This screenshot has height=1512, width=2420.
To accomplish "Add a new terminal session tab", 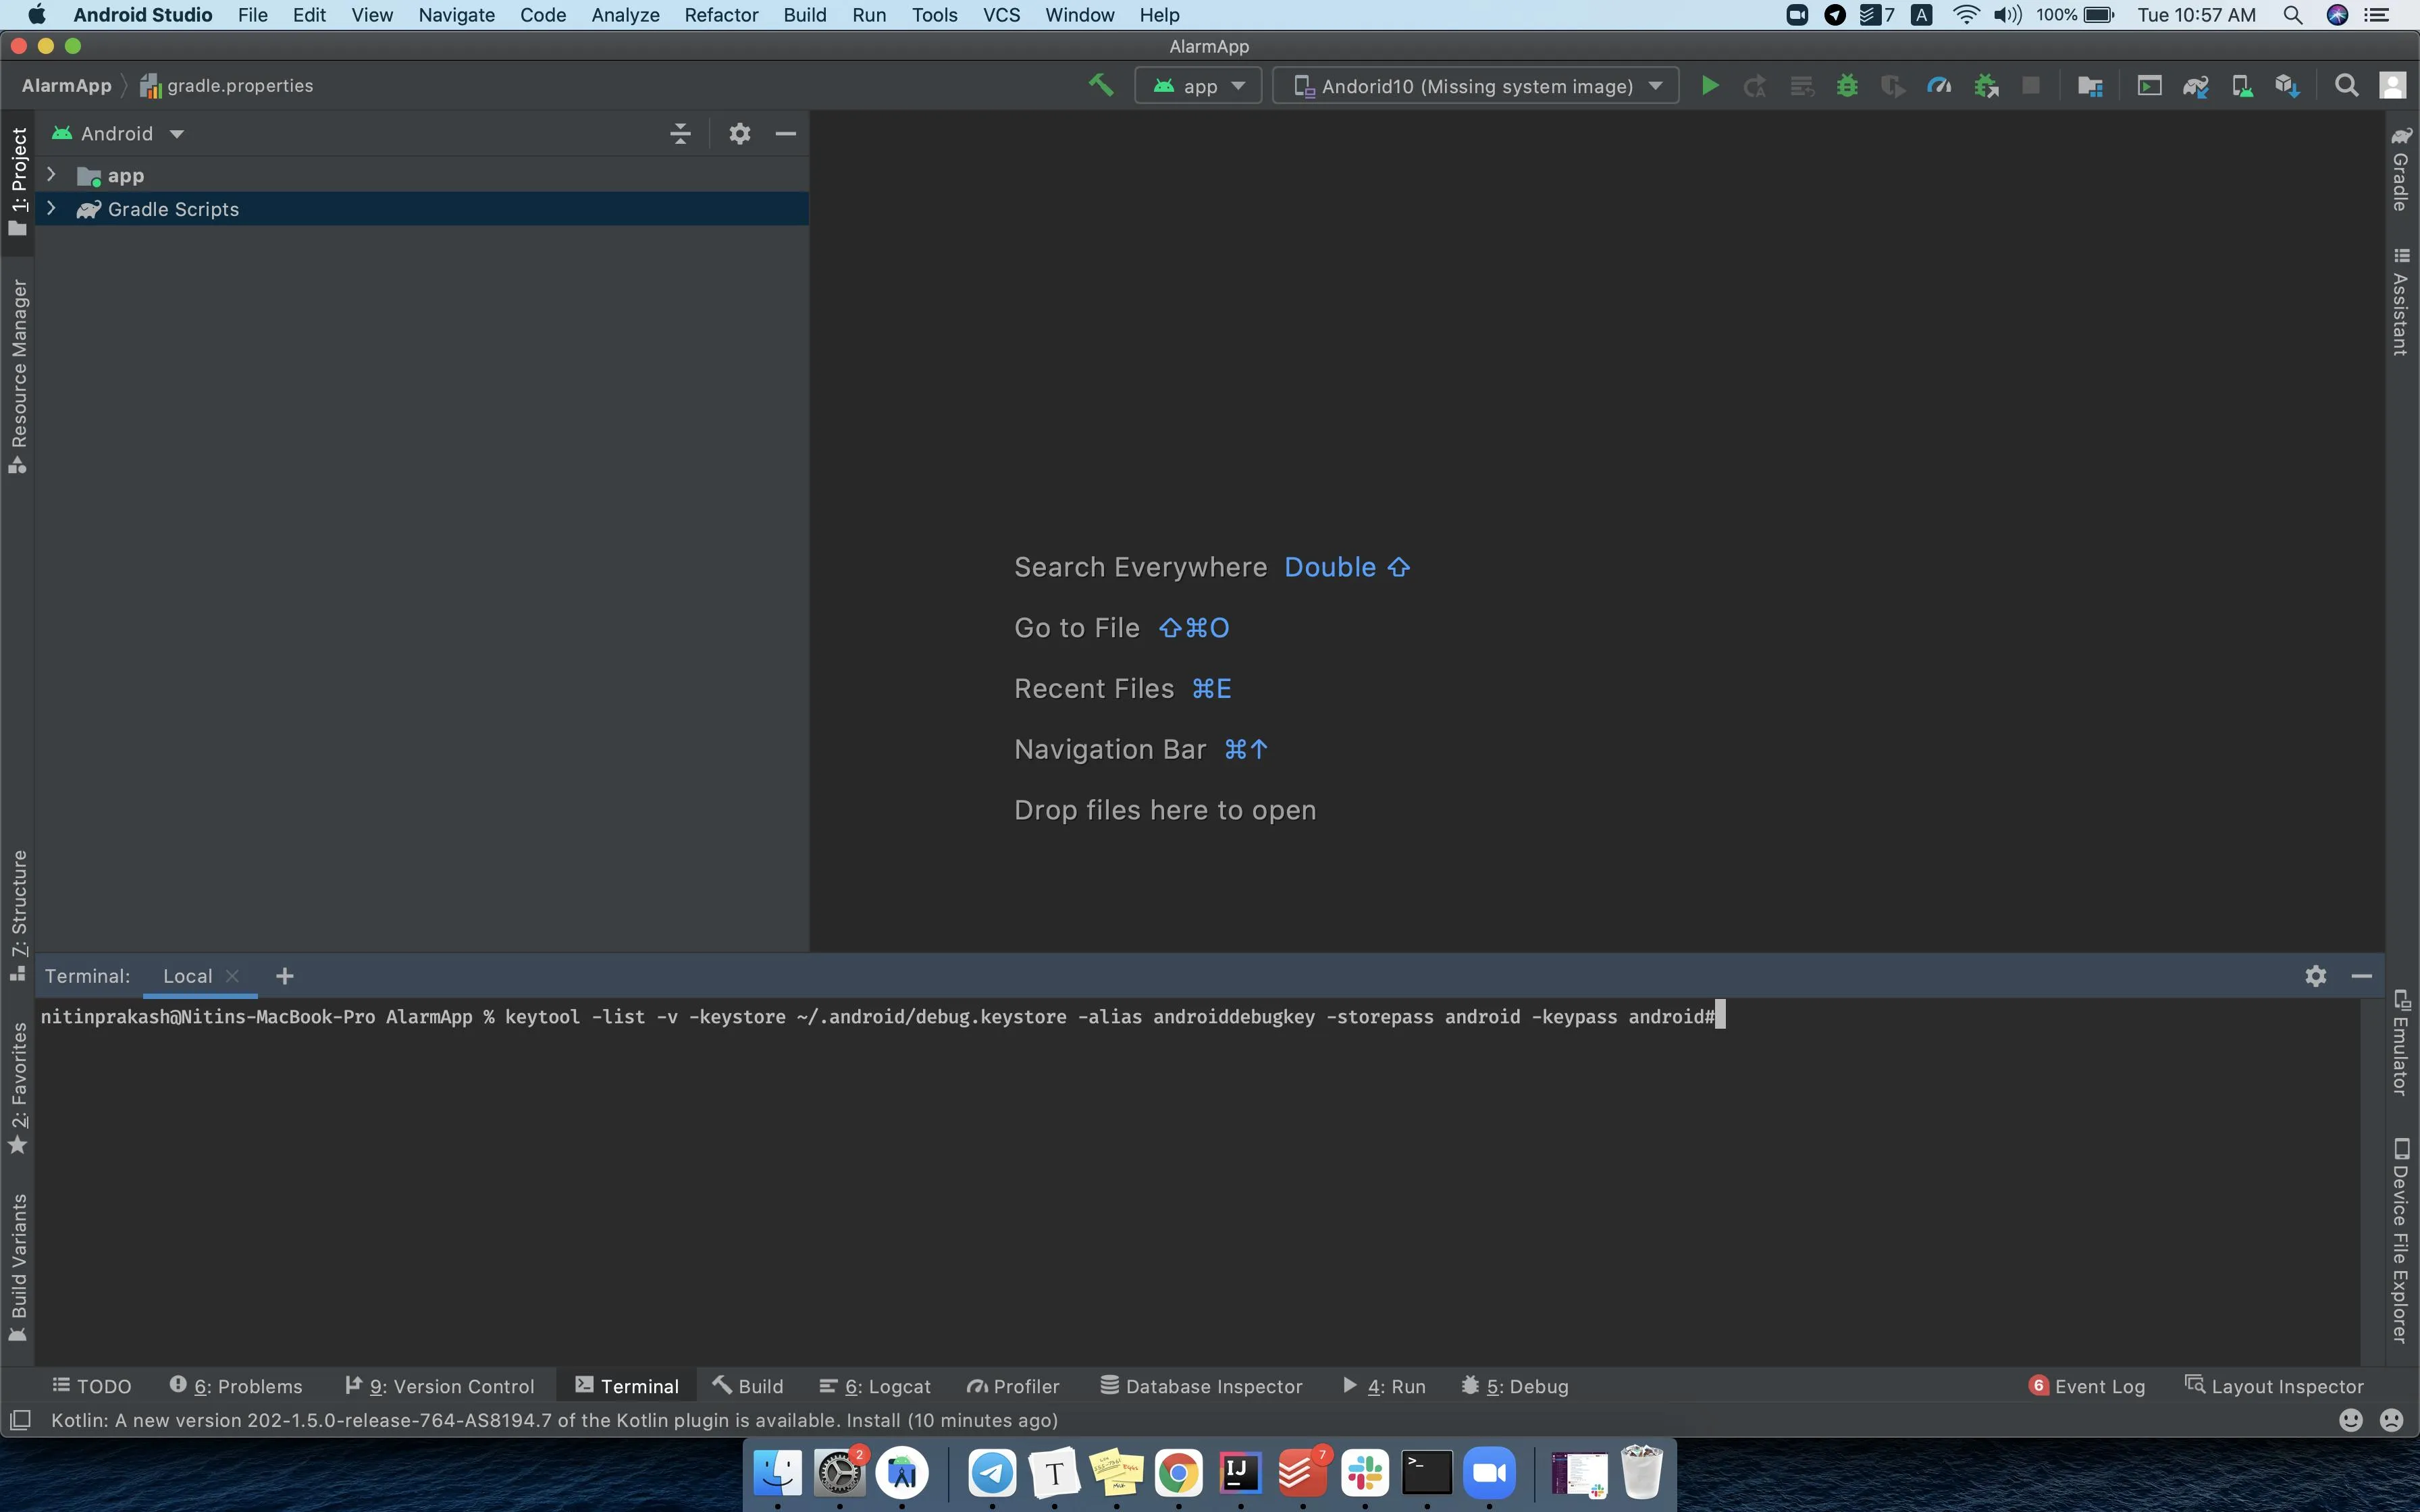I will click(x=285, y=976).
